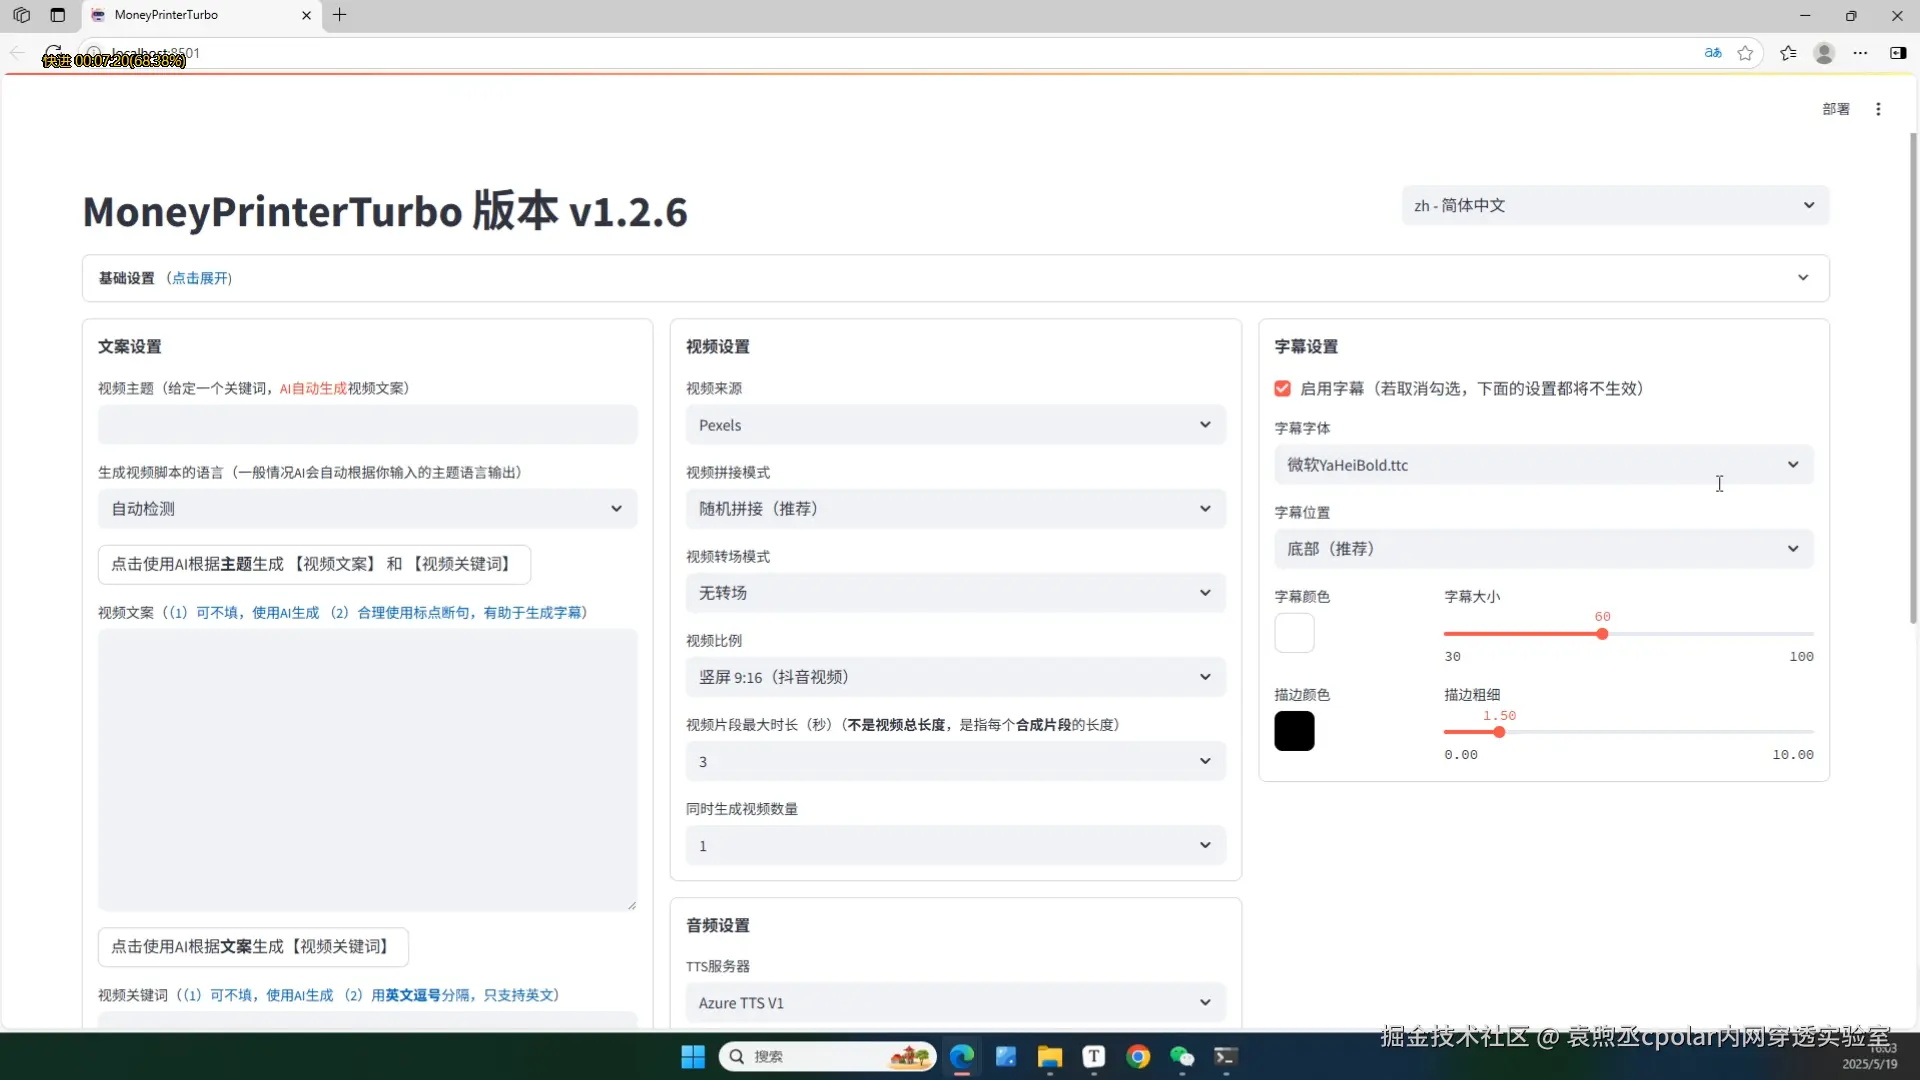The width and height of the screenshot is (1920, 1080).
Task: Open Google Chrome from the taskbar
Action: coord(1138,1057)
